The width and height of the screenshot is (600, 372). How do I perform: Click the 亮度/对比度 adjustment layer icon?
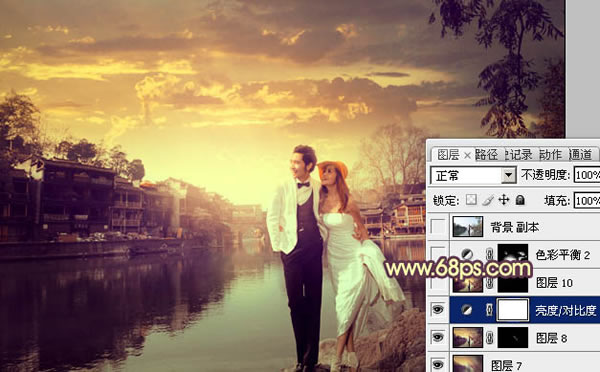tap(466, 310)
